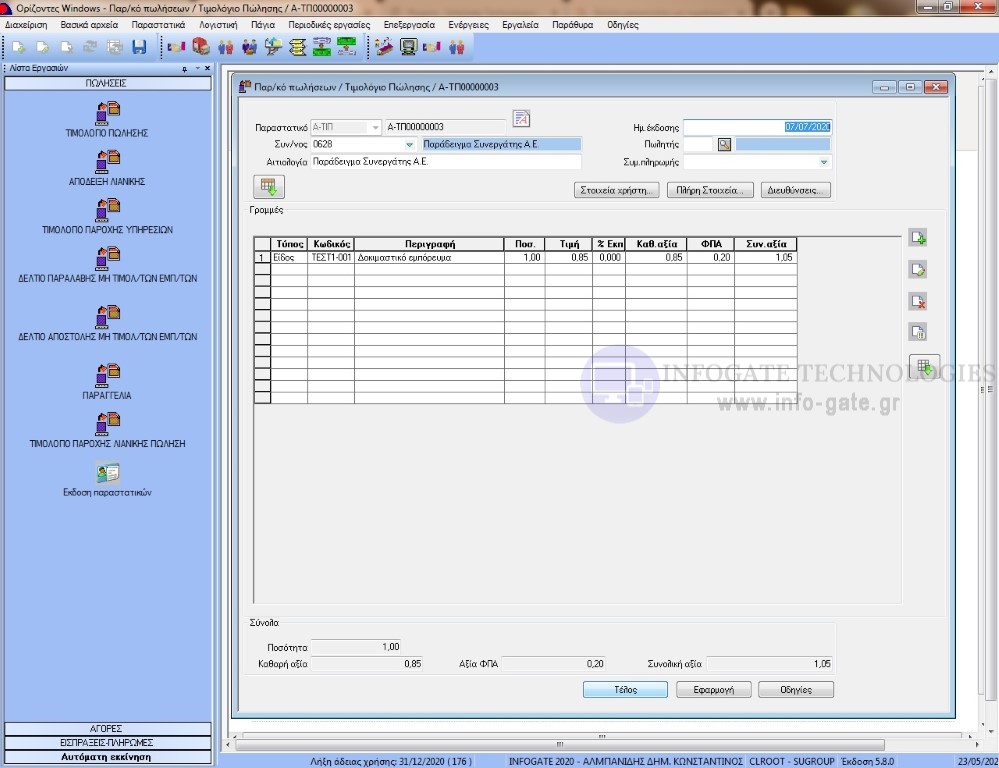Click the add new line icon beside grid
The width and height of the screenshot is (999, 768).
click(x=918, y=237)
